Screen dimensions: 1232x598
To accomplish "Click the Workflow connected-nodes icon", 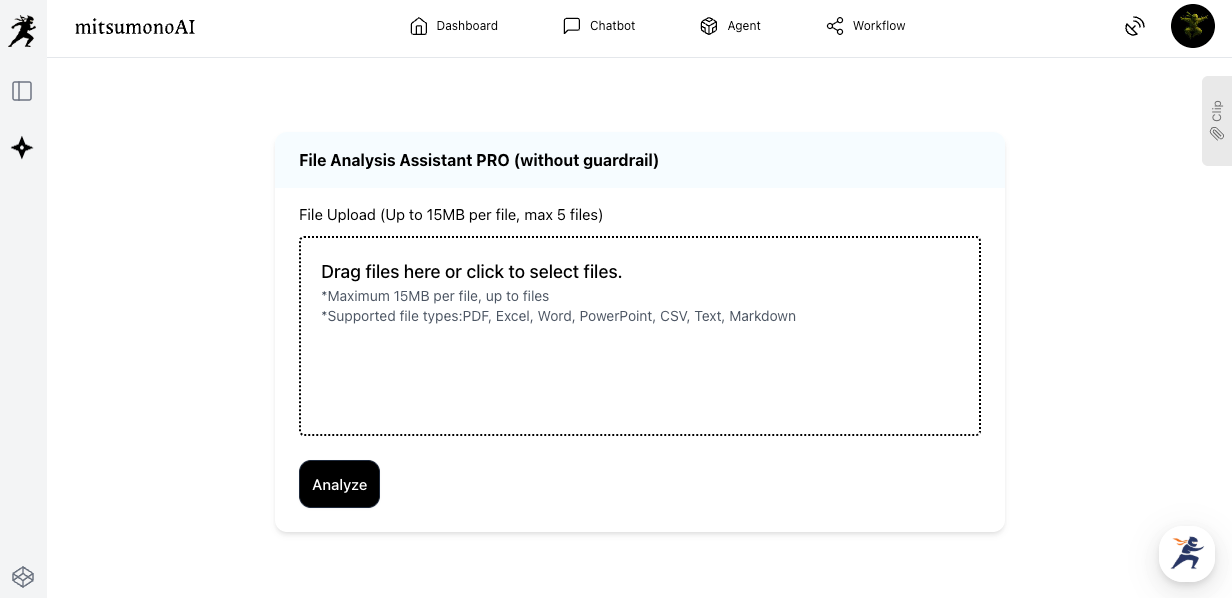I will pos(835,26).
